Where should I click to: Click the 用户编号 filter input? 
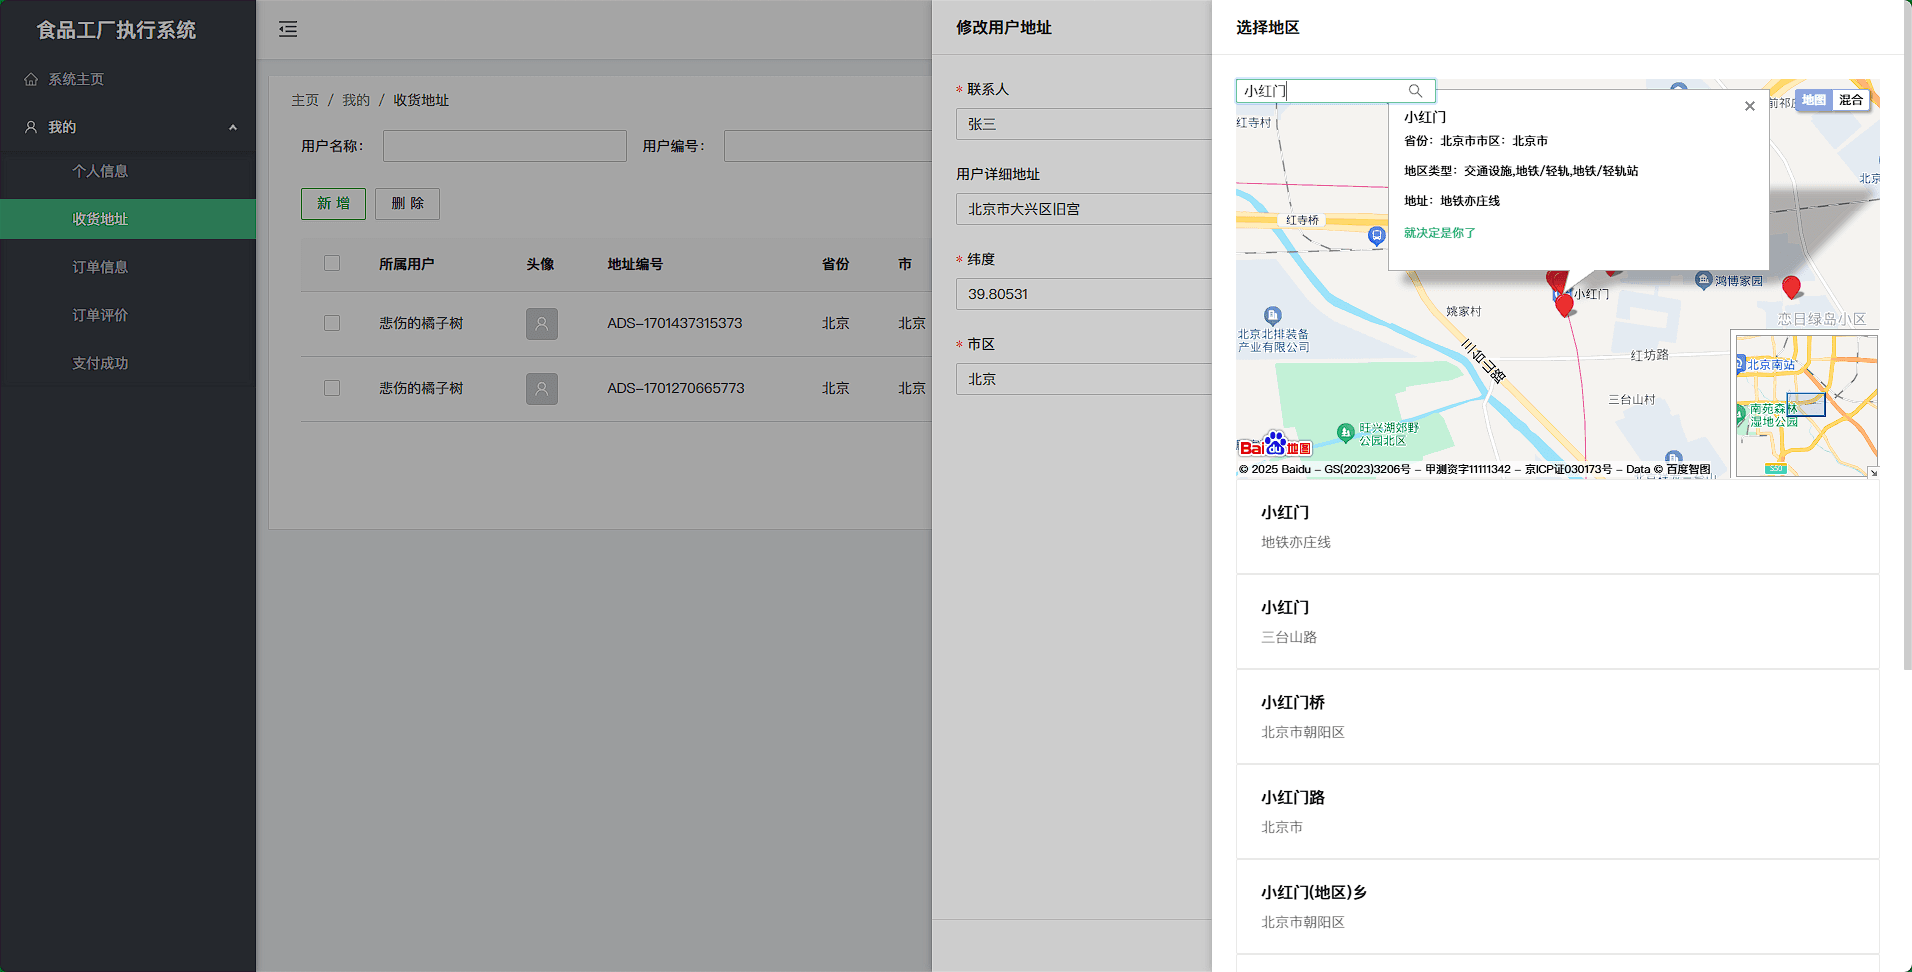pyautogui.click(x=828, y=146)
